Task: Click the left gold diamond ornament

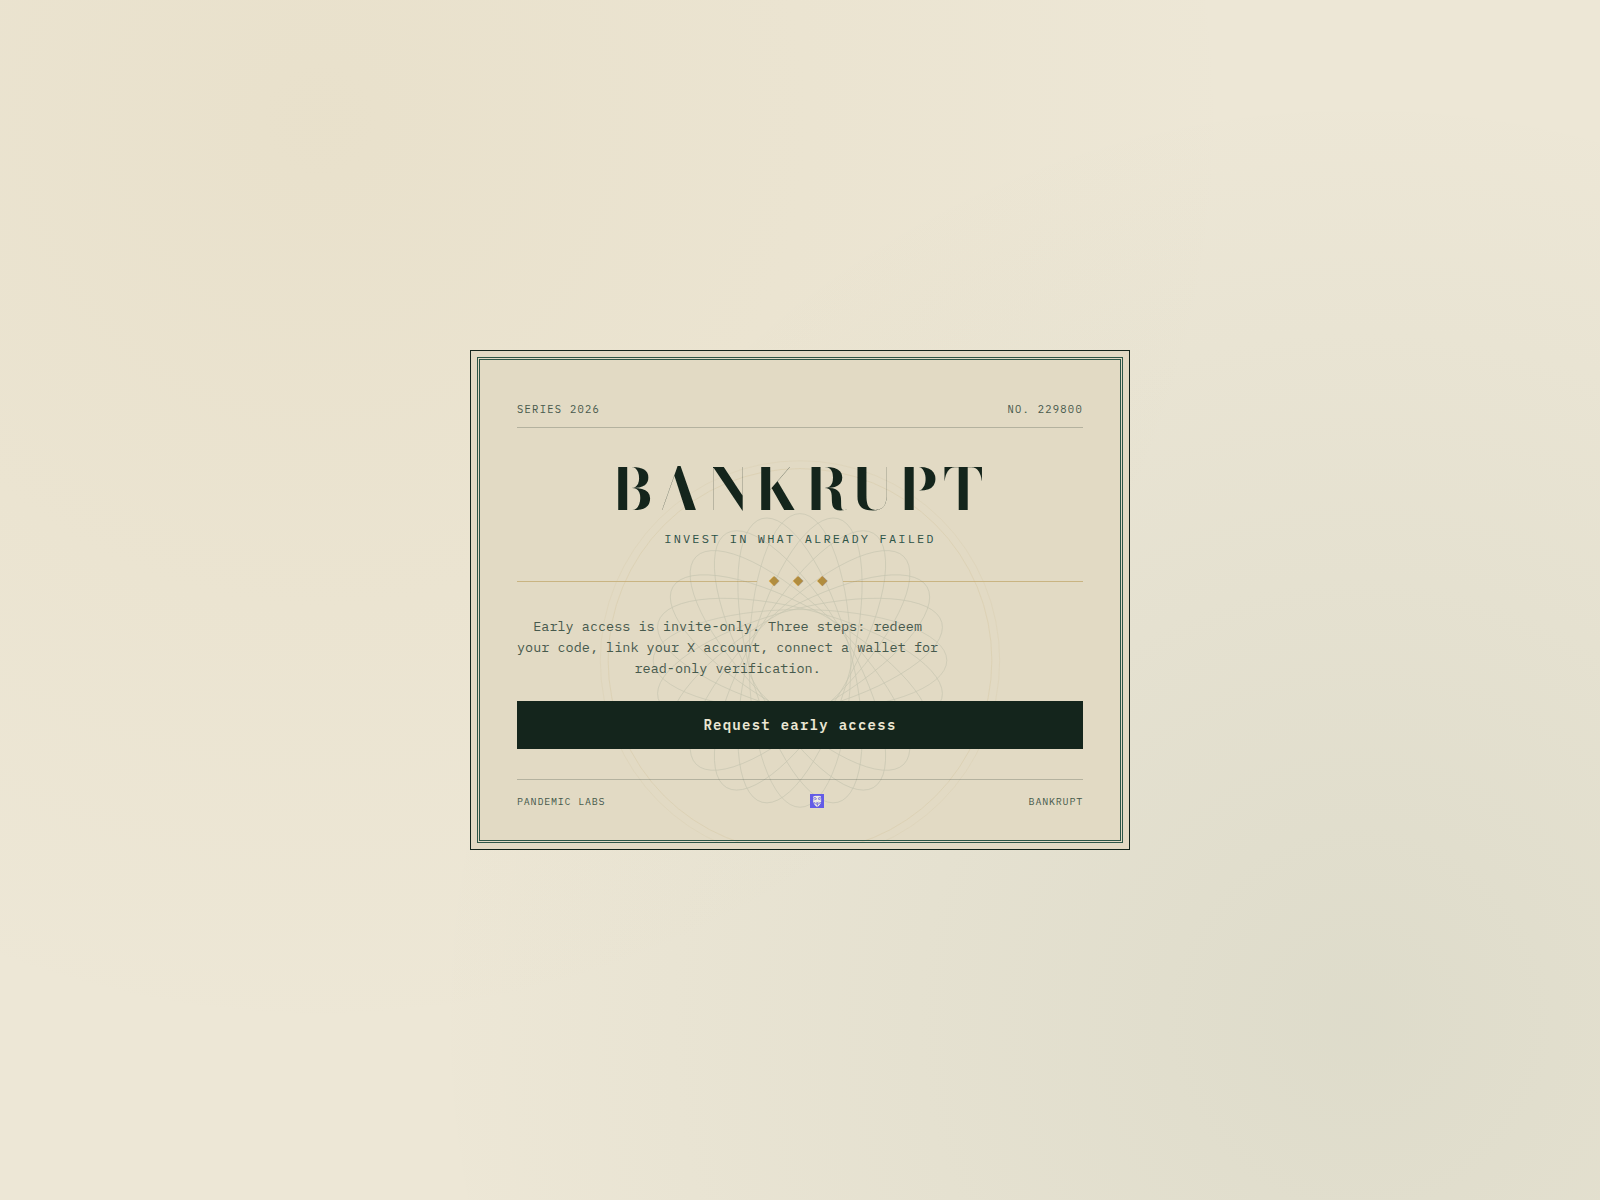Action: tap(774, 581)
